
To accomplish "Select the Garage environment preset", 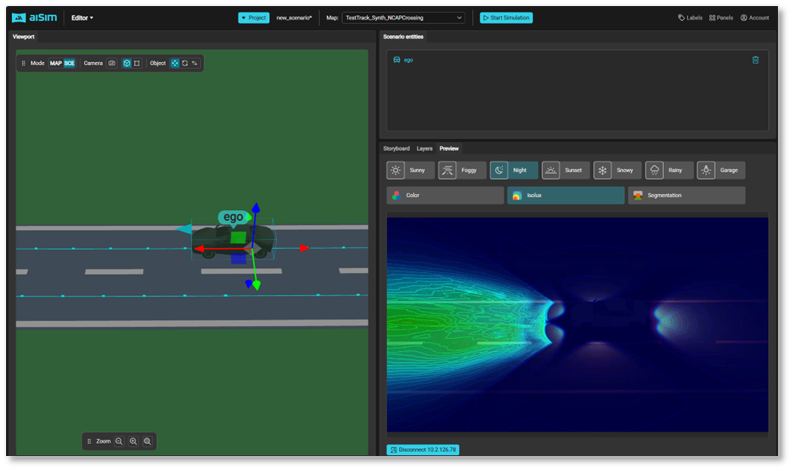I will click(x=721, y=170).
